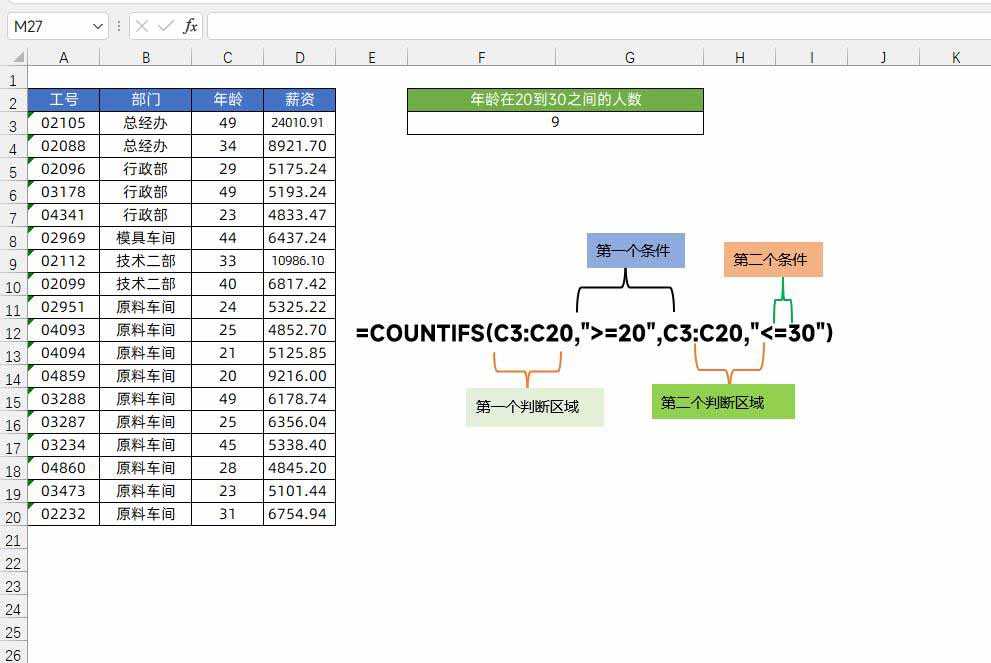Click the formula bar cancel X icon
This screenshot has width=991, height=663.
click(x=142, y=26)
